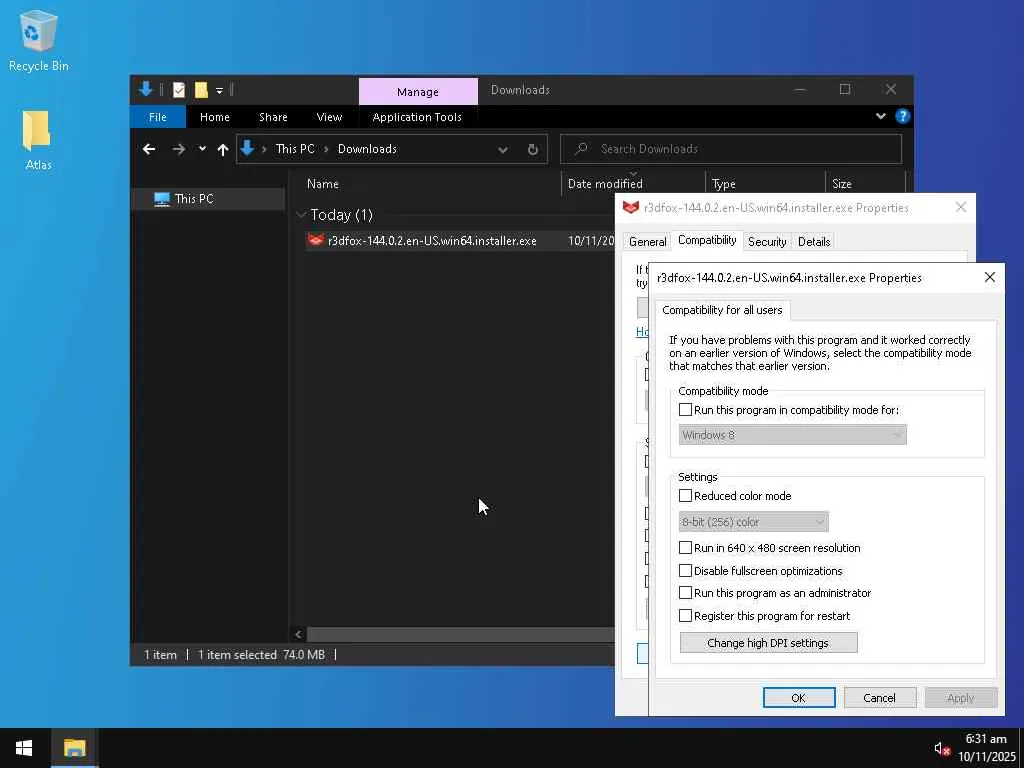Click the Manage contextual tab
The height and width of the screenshot is (768, 1024).
point(418,92)
